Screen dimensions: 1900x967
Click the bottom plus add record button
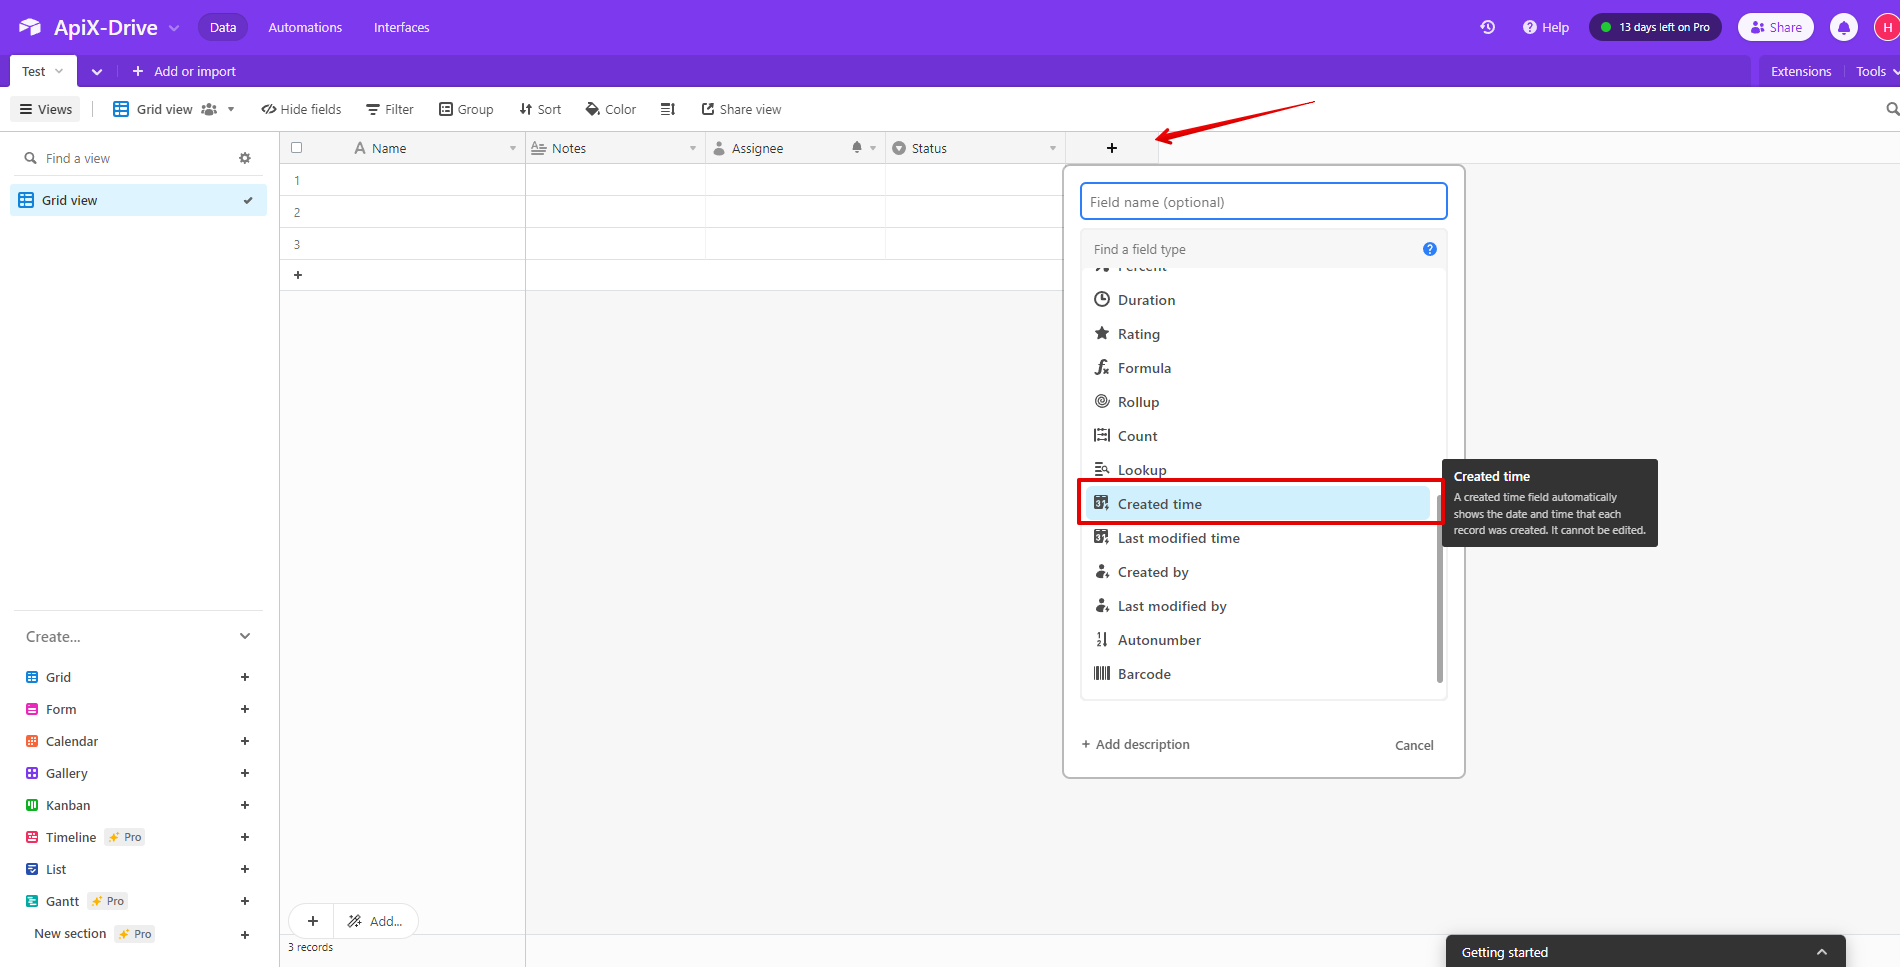[x=313, y=921]
